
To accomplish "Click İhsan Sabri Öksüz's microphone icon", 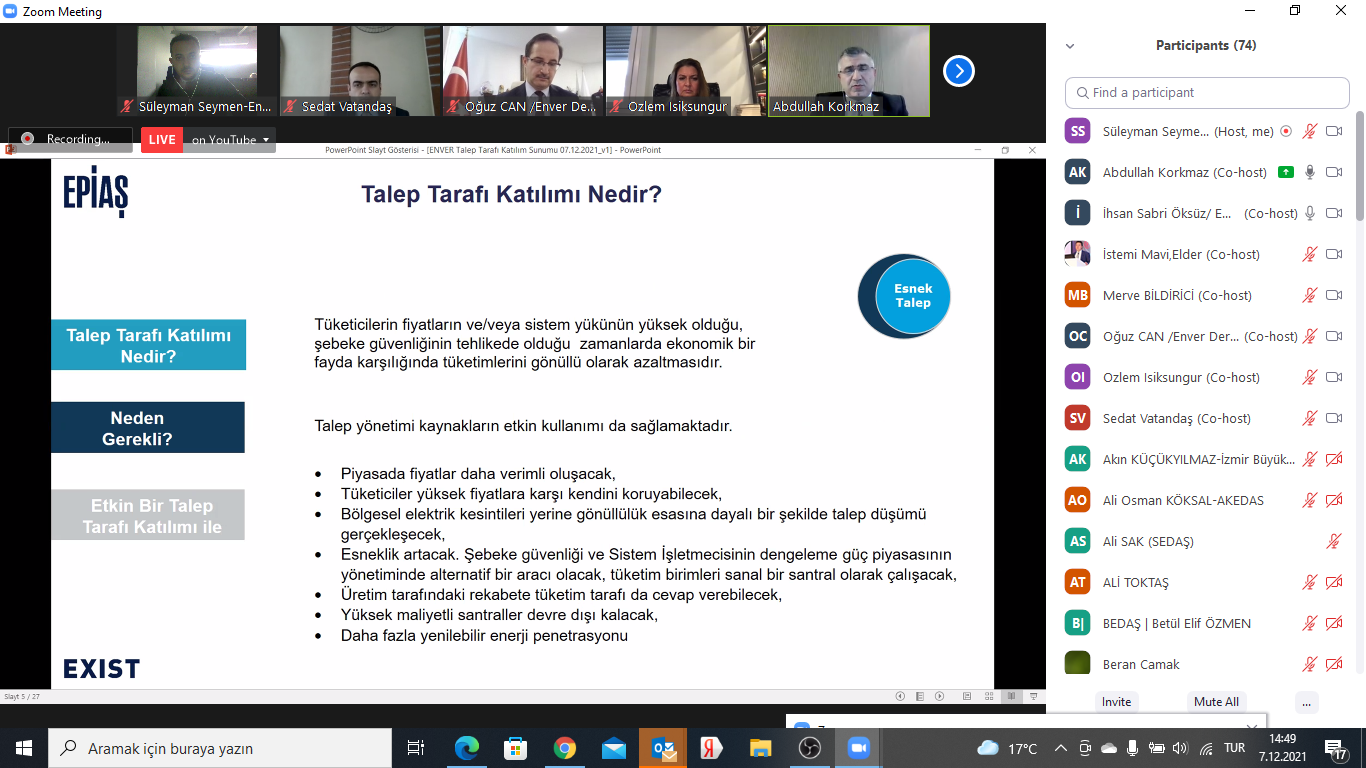I will click(x=1309, y=213).
